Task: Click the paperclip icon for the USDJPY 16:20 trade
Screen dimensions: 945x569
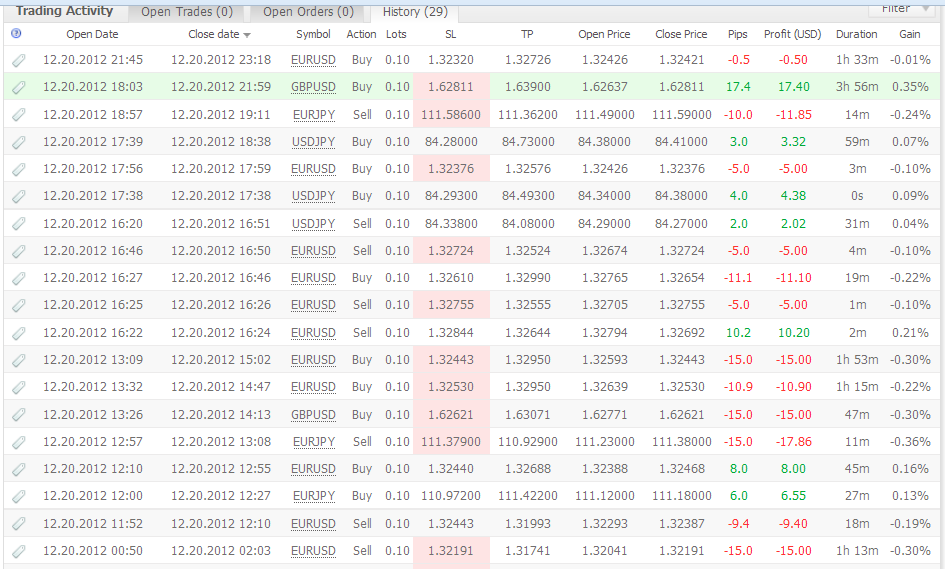Action: (19, 224)
